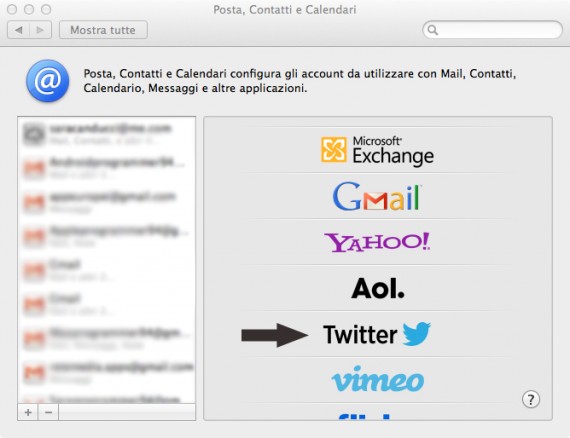Image resolution: width=570 pixels, height=438 pixels.
Task: Open help with the question mark button
Action: (531, 399)
